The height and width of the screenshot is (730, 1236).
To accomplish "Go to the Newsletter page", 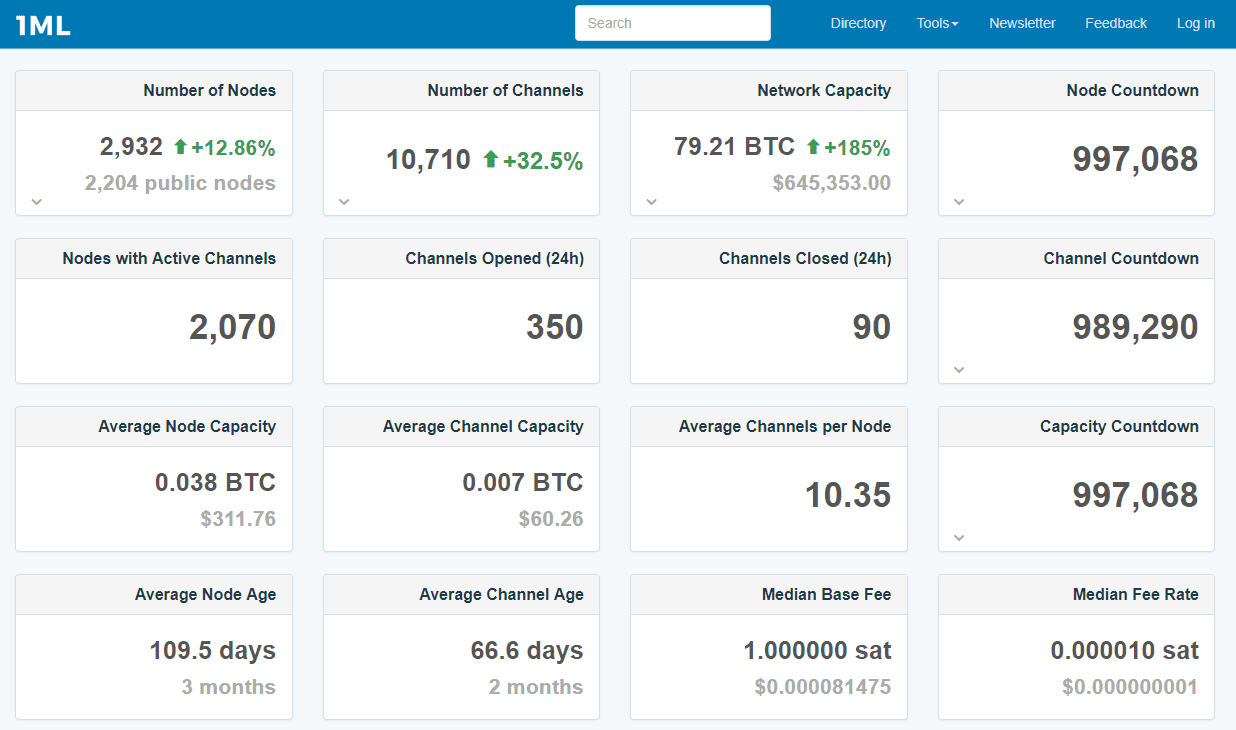I will (x=1022, y=23).
